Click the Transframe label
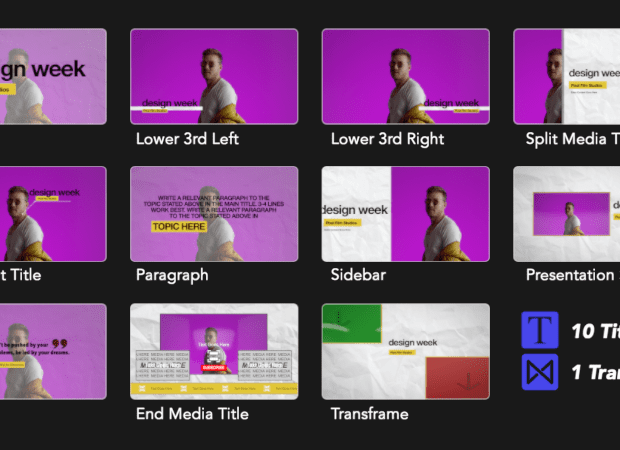620x450 pixels. coord(370,414)
